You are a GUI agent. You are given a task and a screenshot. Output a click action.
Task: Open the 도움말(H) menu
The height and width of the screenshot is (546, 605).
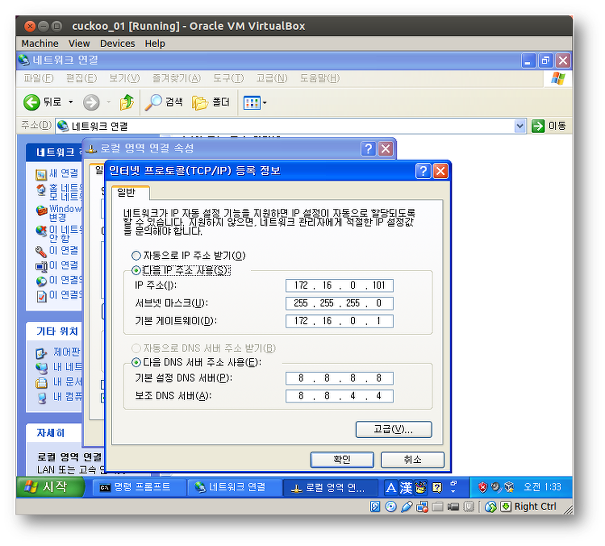pos(320,78)
